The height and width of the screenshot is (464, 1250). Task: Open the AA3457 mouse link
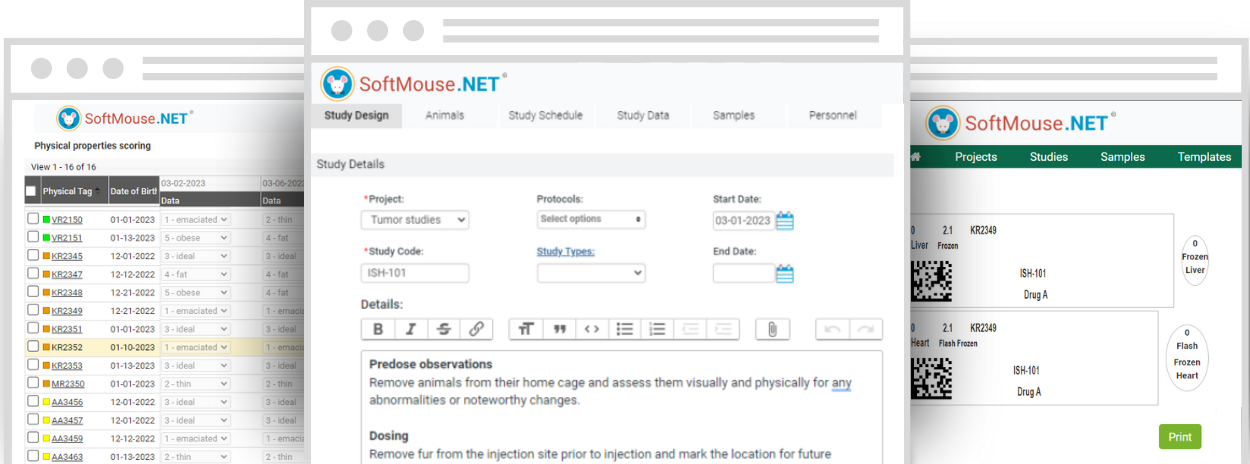click(x=67, y=421)
